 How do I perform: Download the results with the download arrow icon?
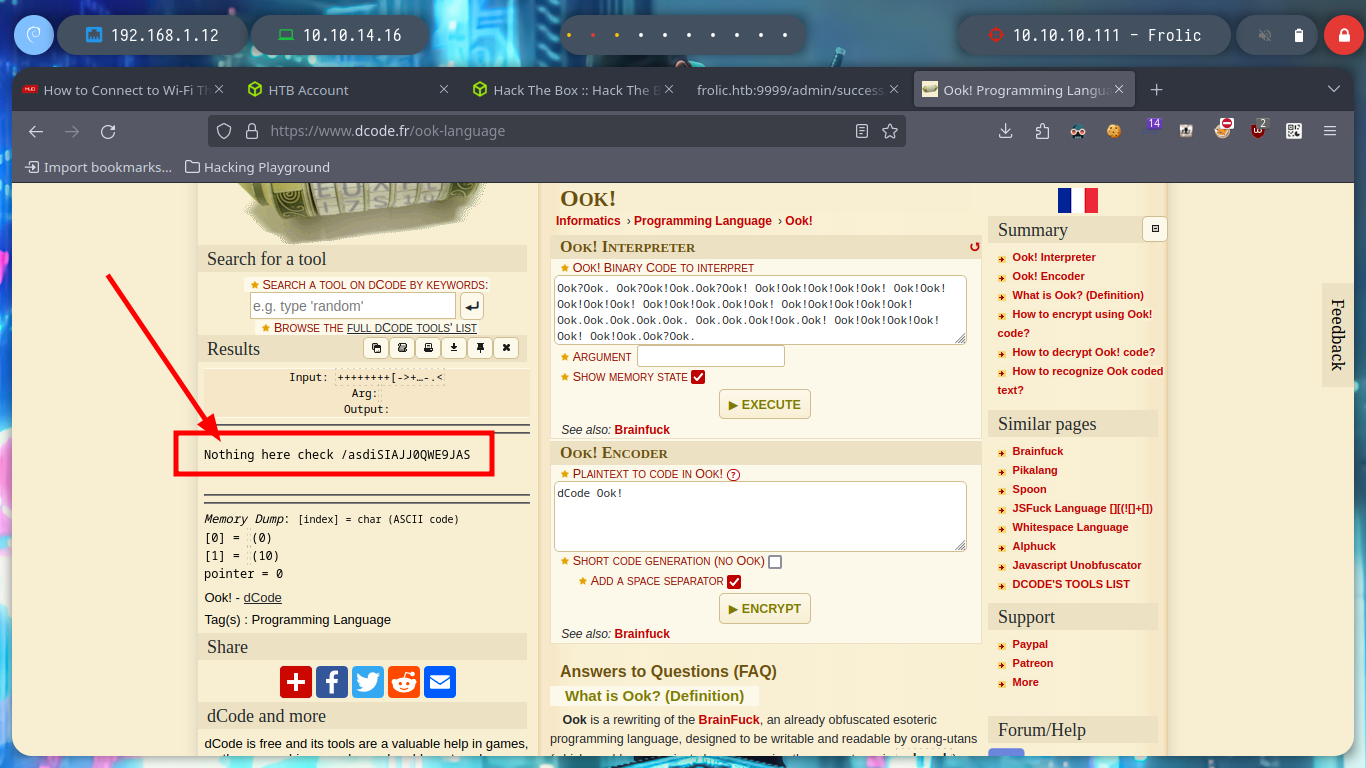click(x=454, y=348)
